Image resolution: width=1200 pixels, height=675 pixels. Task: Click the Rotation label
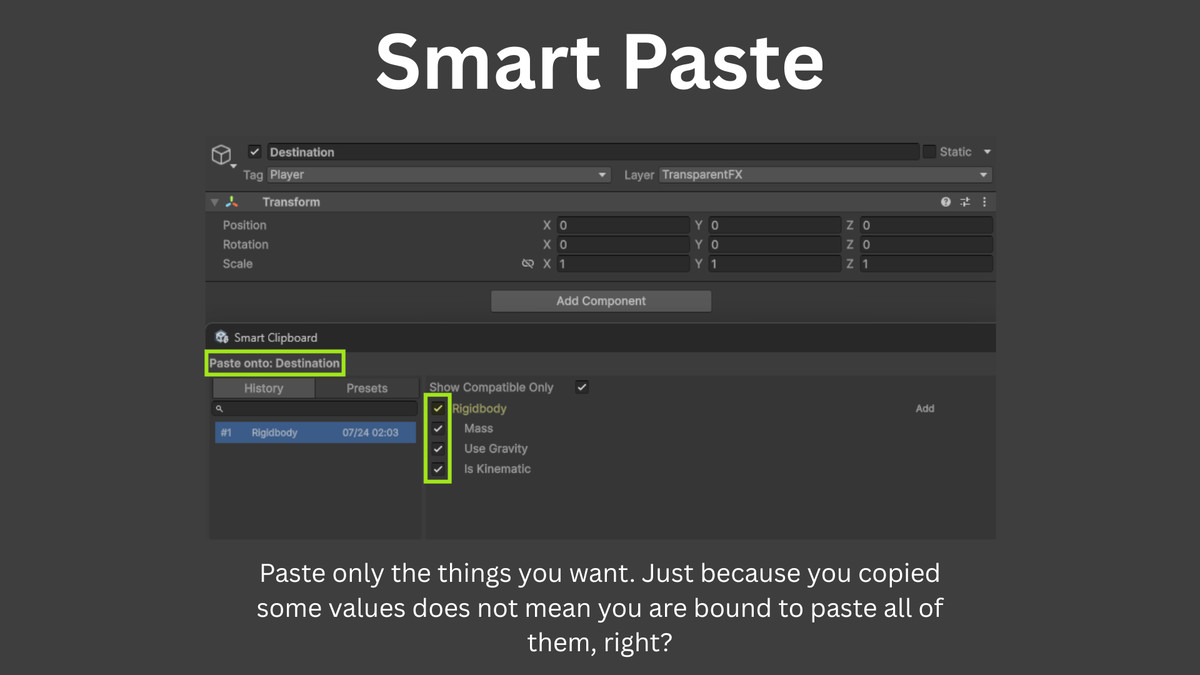245,245
